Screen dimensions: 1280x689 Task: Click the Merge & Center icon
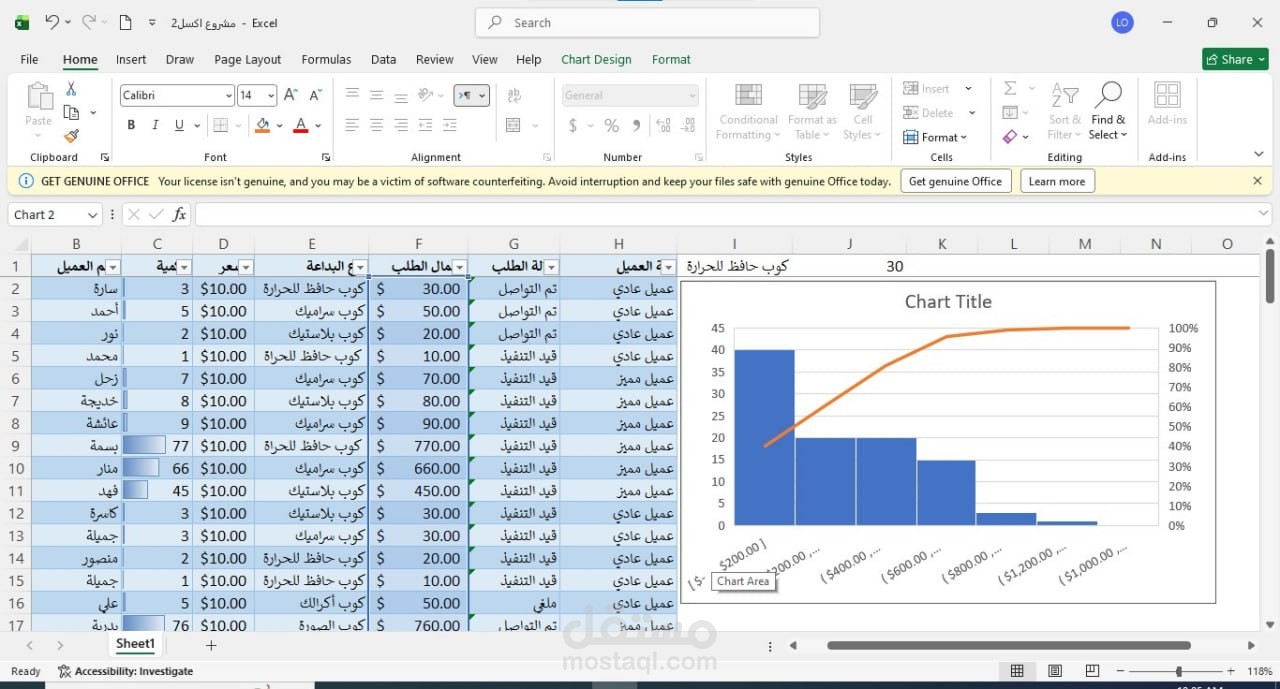point(514,125)
